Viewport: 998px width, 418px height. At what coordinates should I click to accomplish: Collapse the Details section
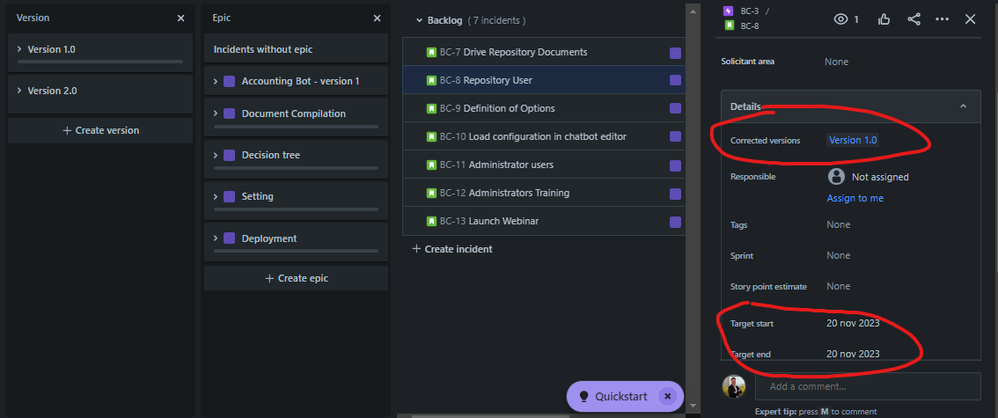(x=963, y=106)
